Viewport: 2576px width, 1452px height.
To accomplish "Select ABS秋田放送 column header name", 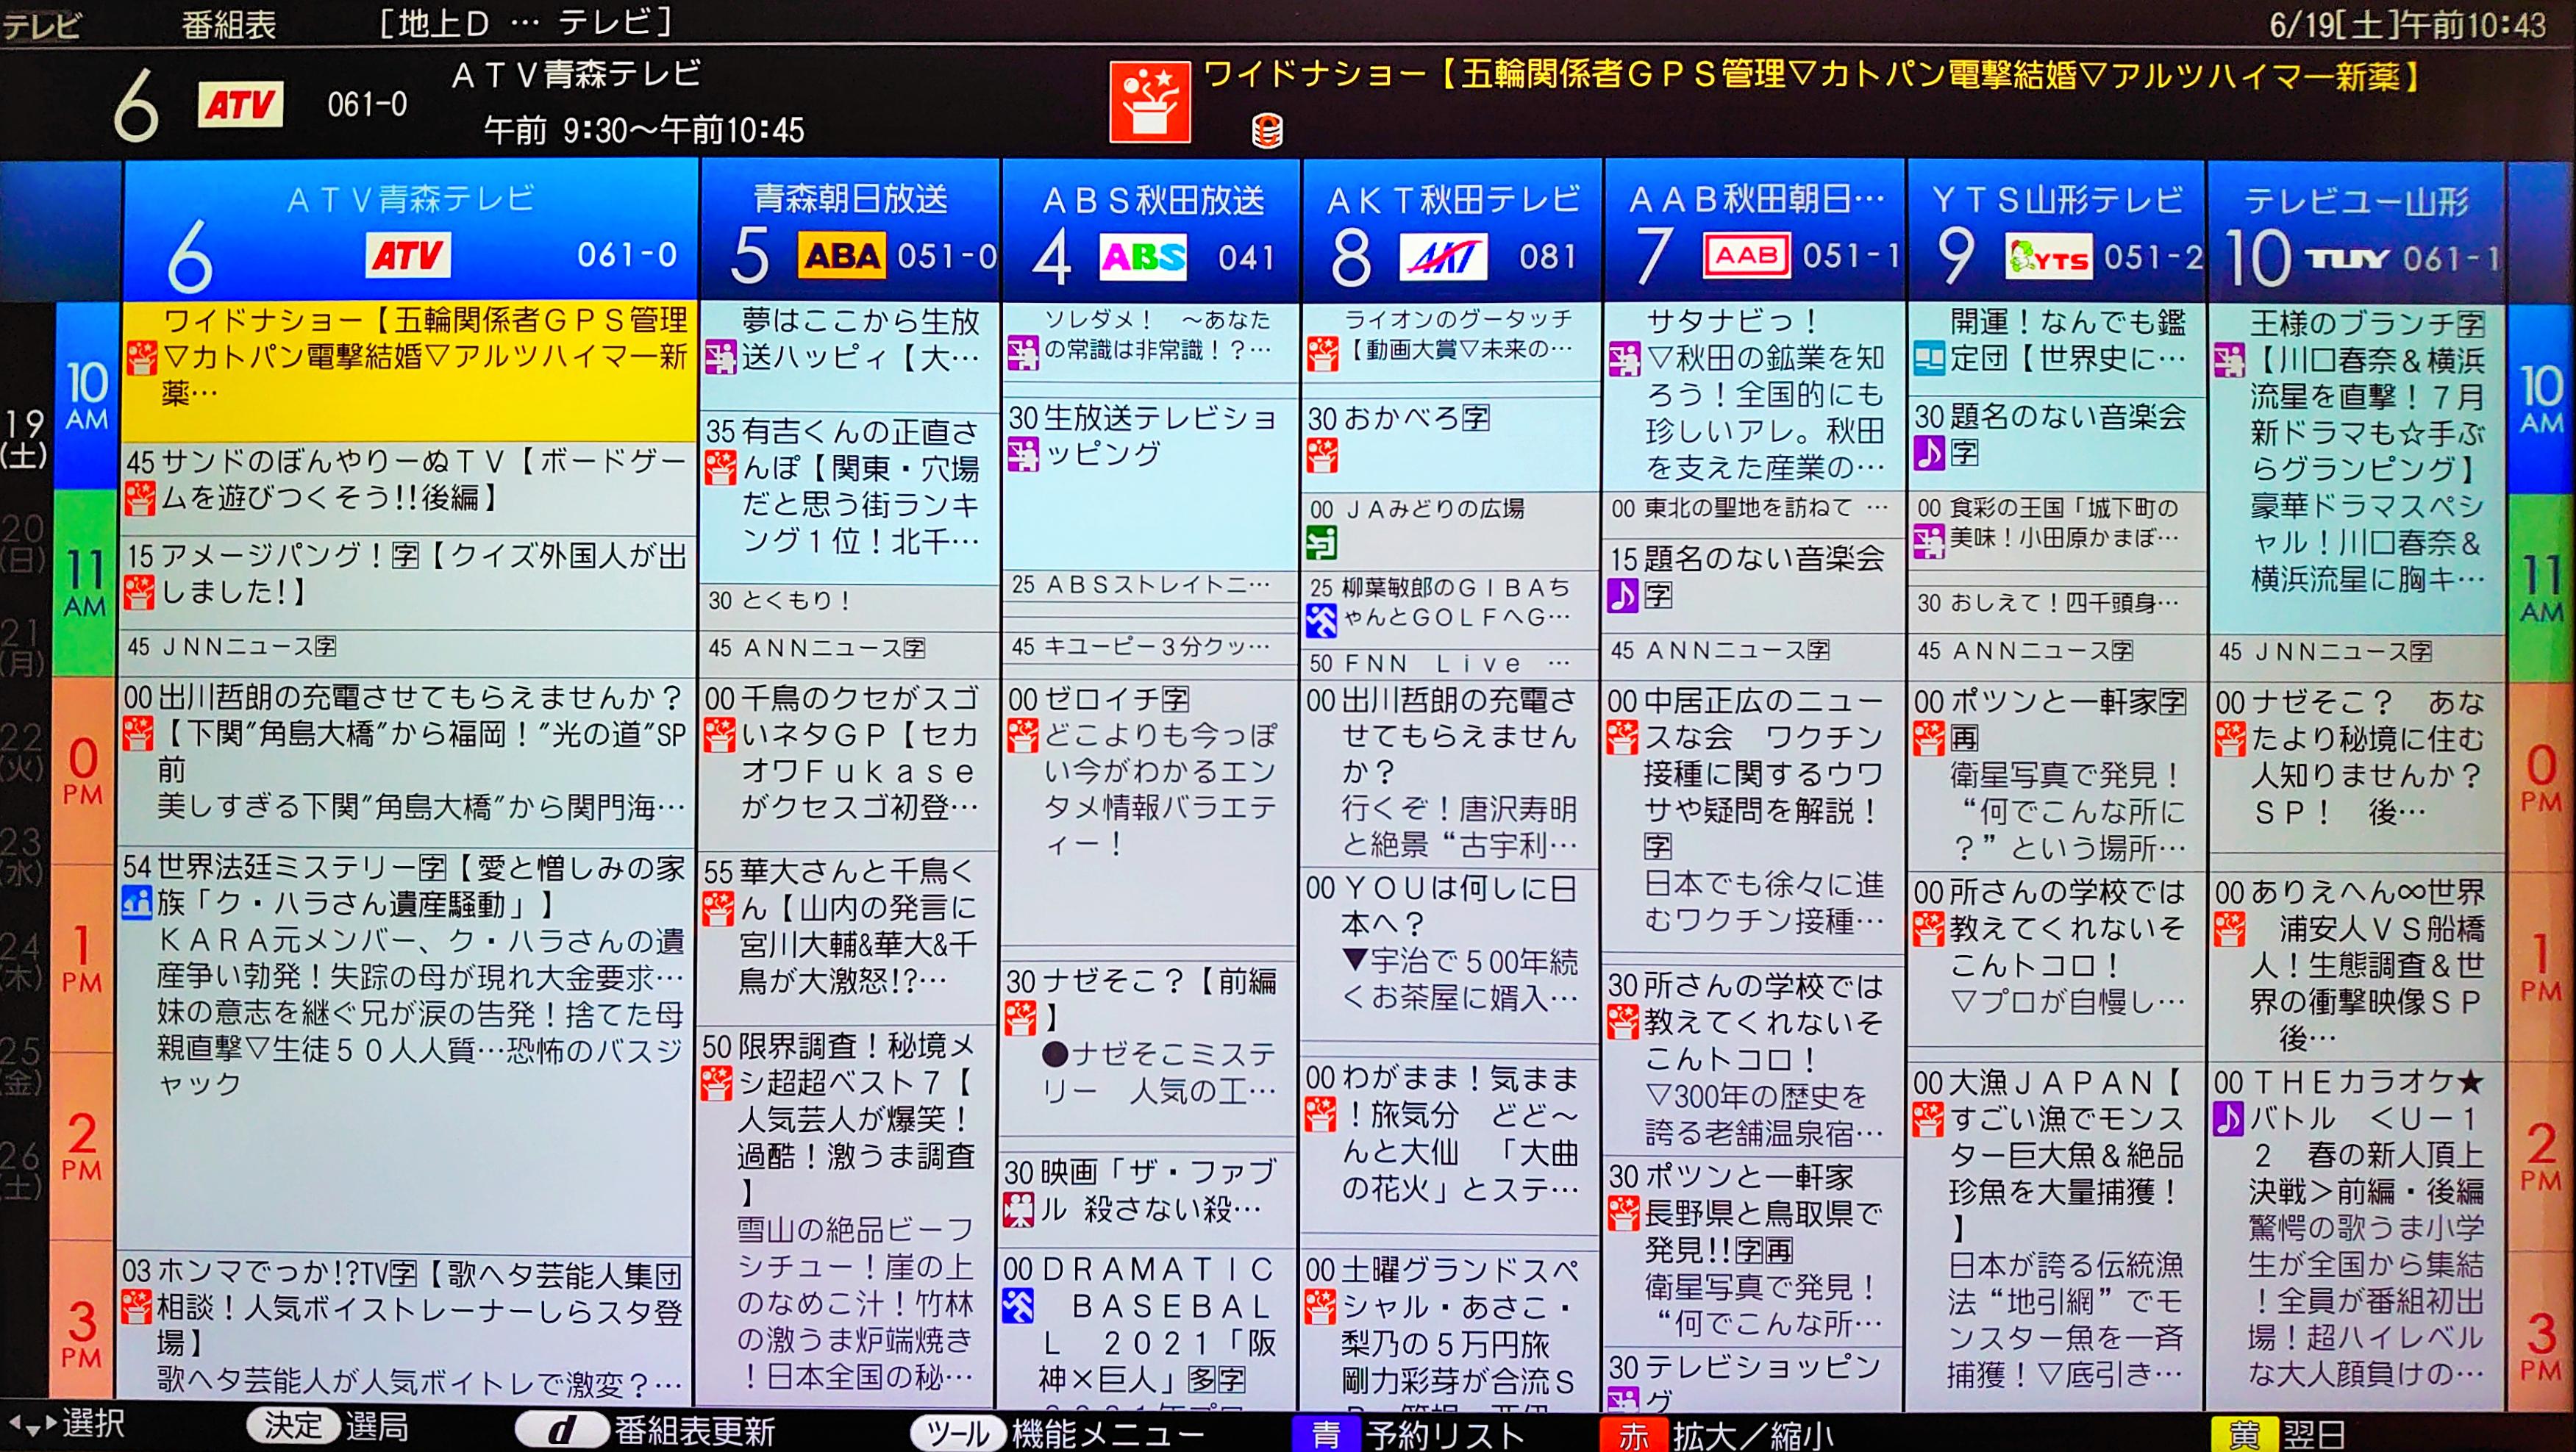I will [x=1153, y=201].
